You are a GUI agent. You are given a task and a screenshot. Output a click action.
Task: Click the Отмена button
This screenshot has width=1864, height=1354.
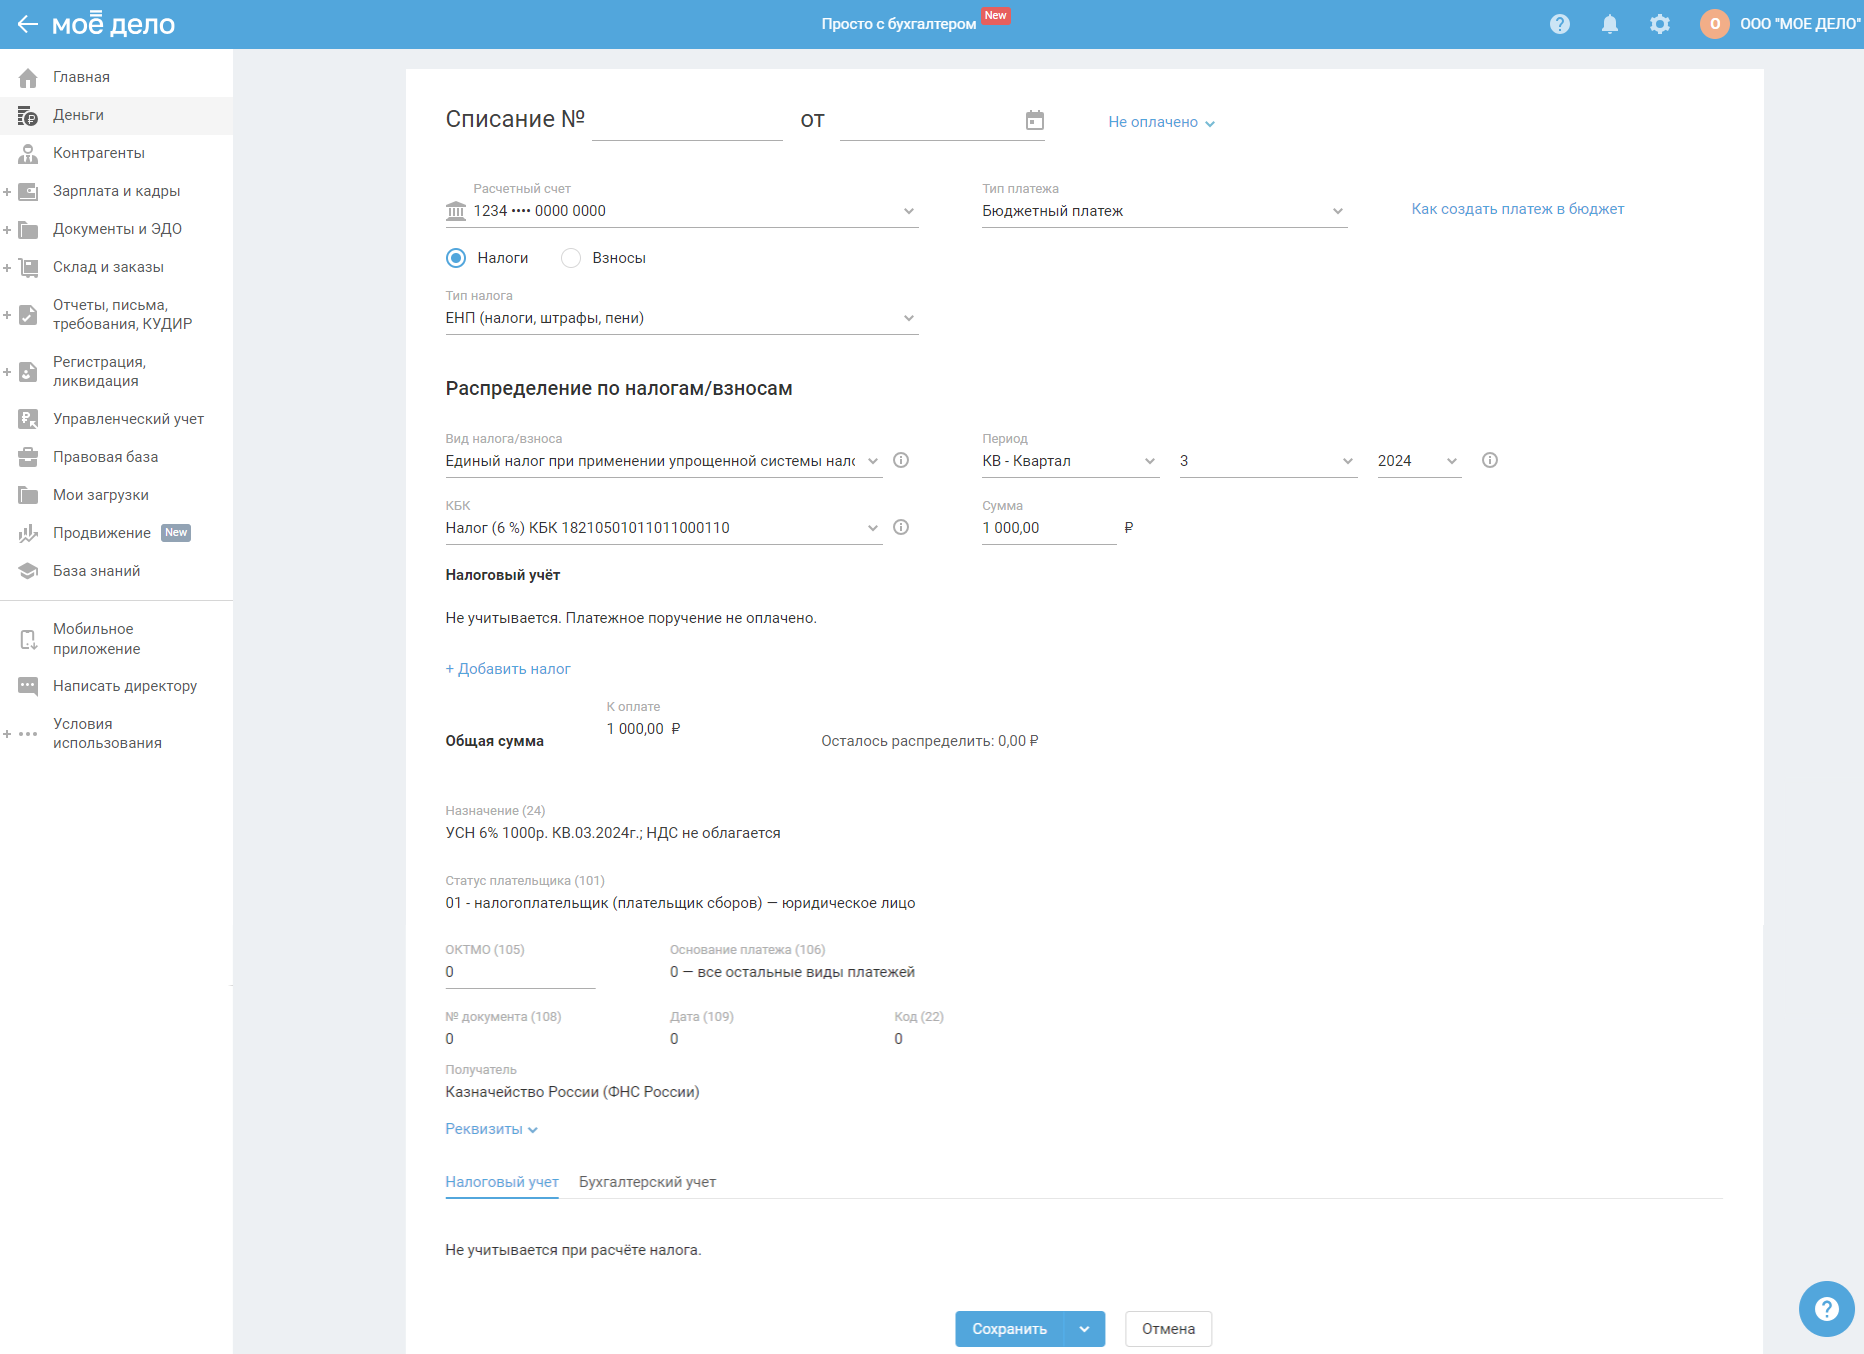1169,1329
